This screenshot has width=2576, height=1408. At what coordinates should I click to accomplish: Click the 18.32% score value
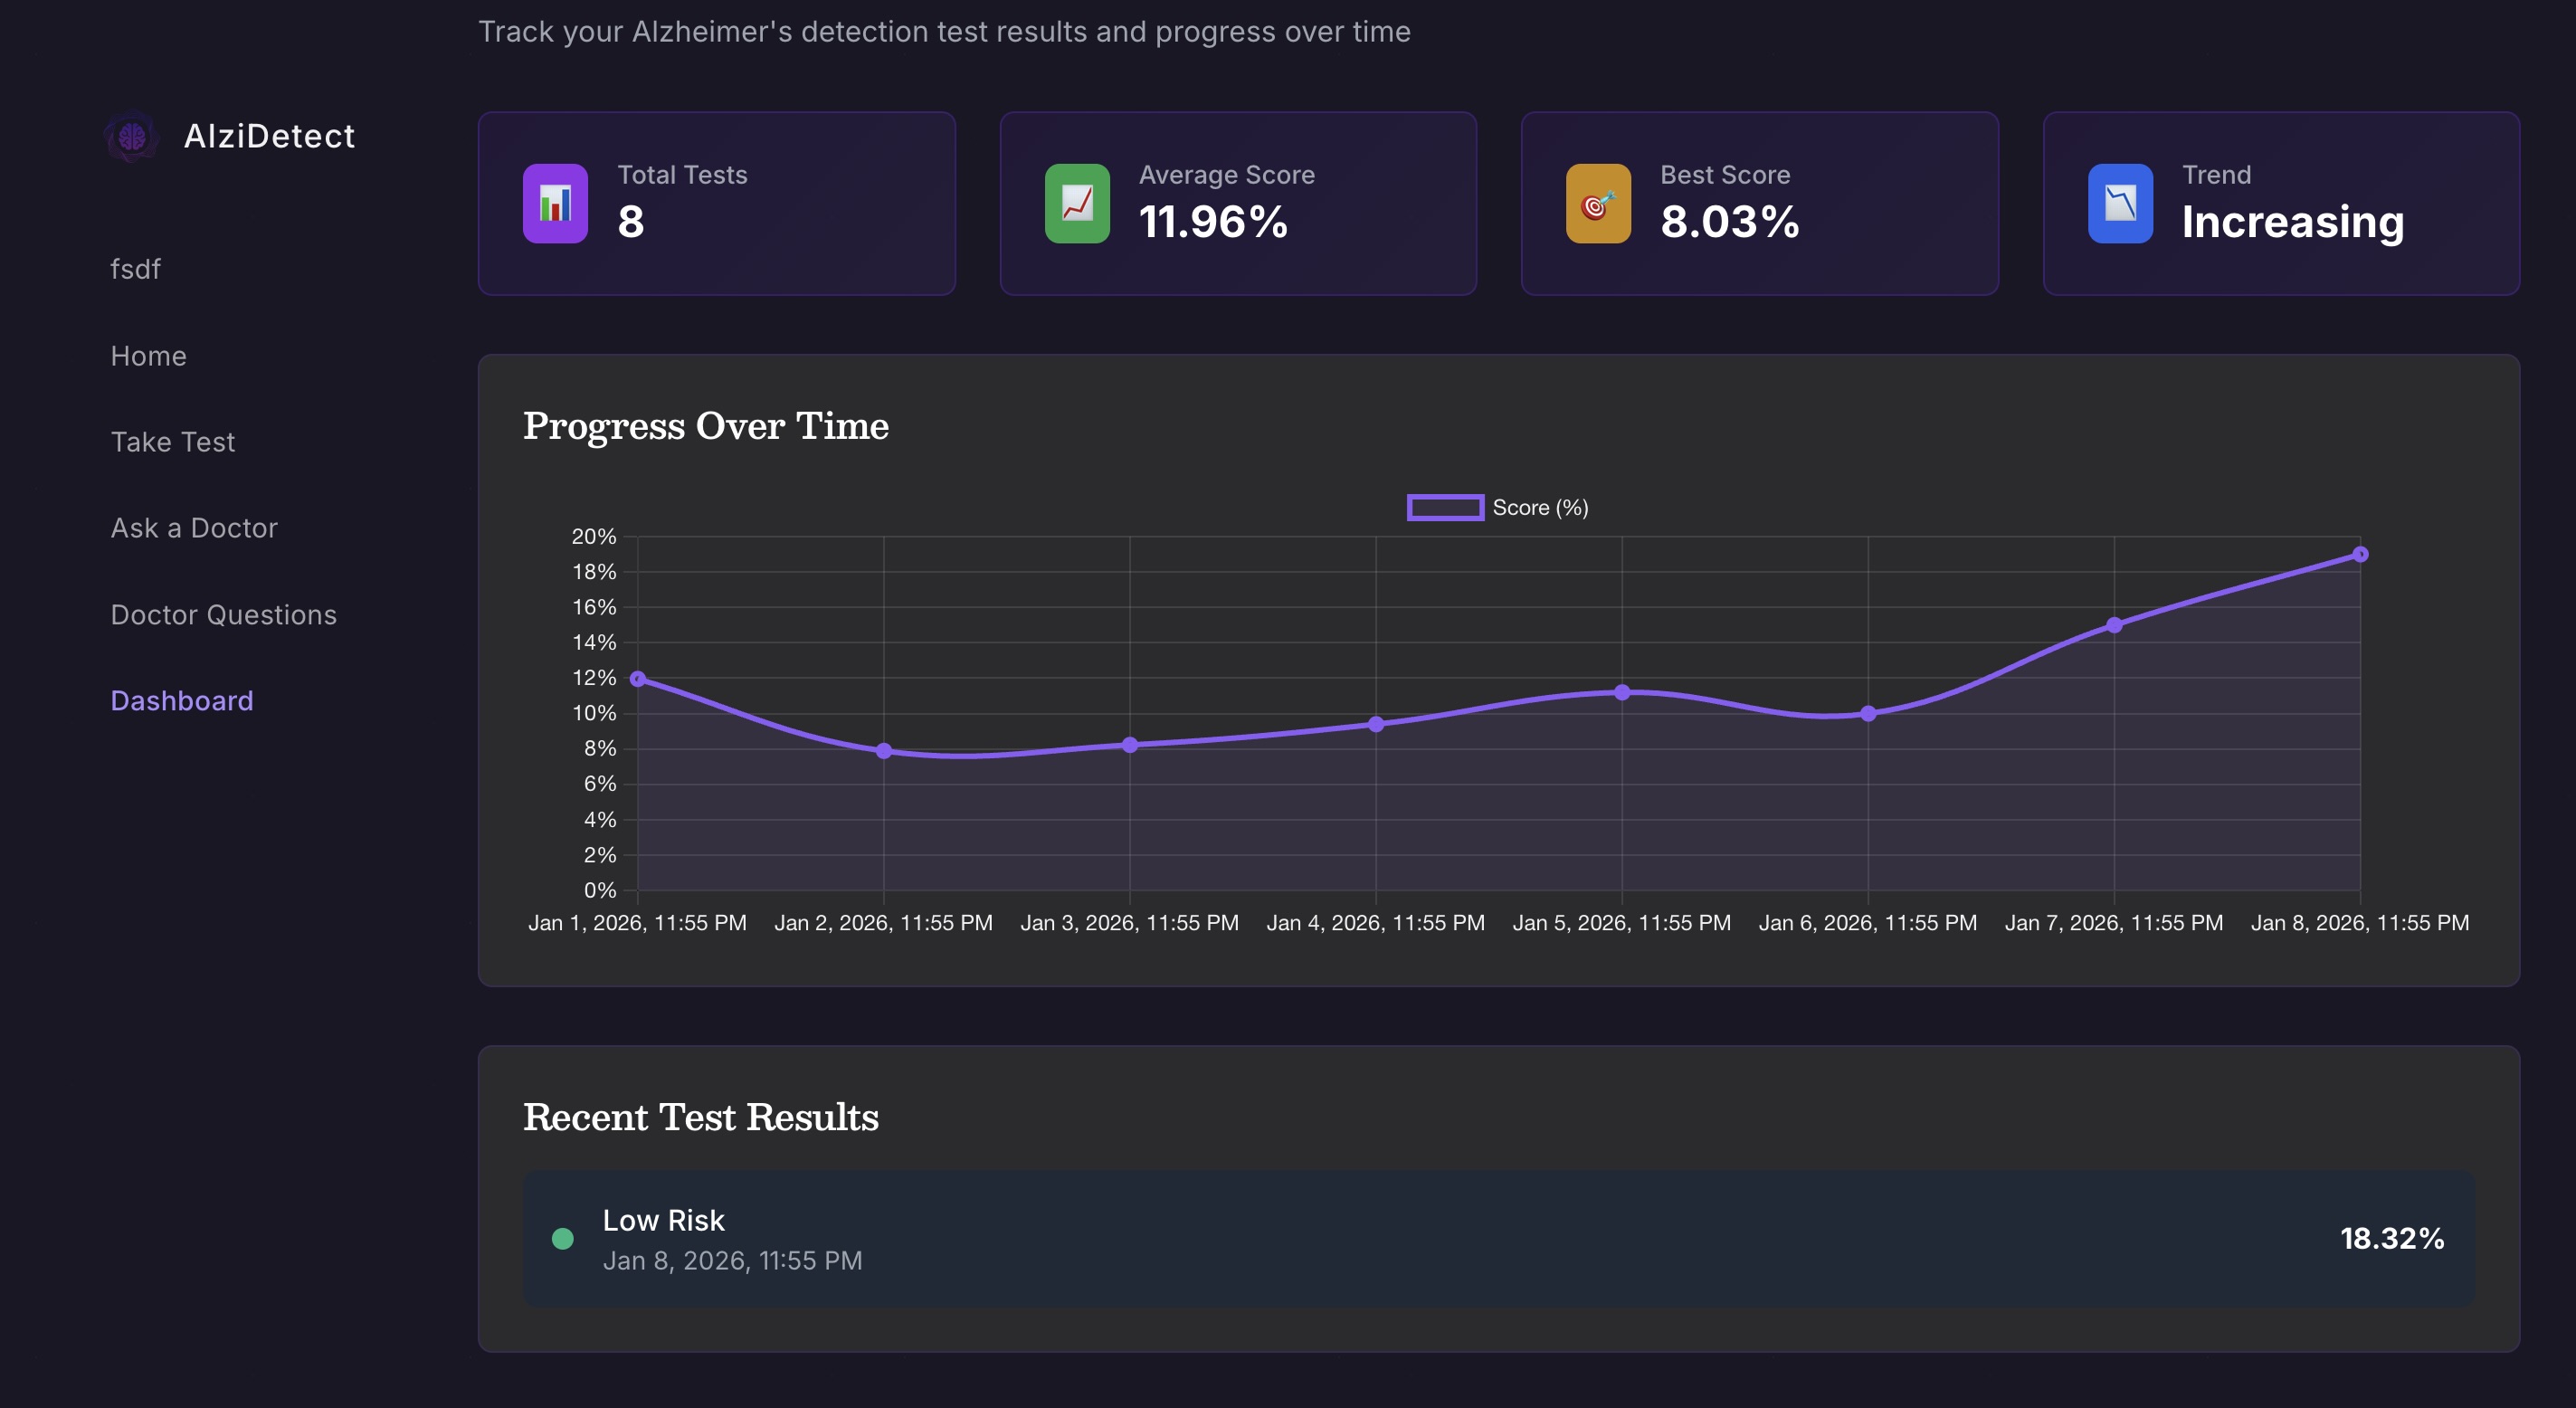coord(2392,1238)
